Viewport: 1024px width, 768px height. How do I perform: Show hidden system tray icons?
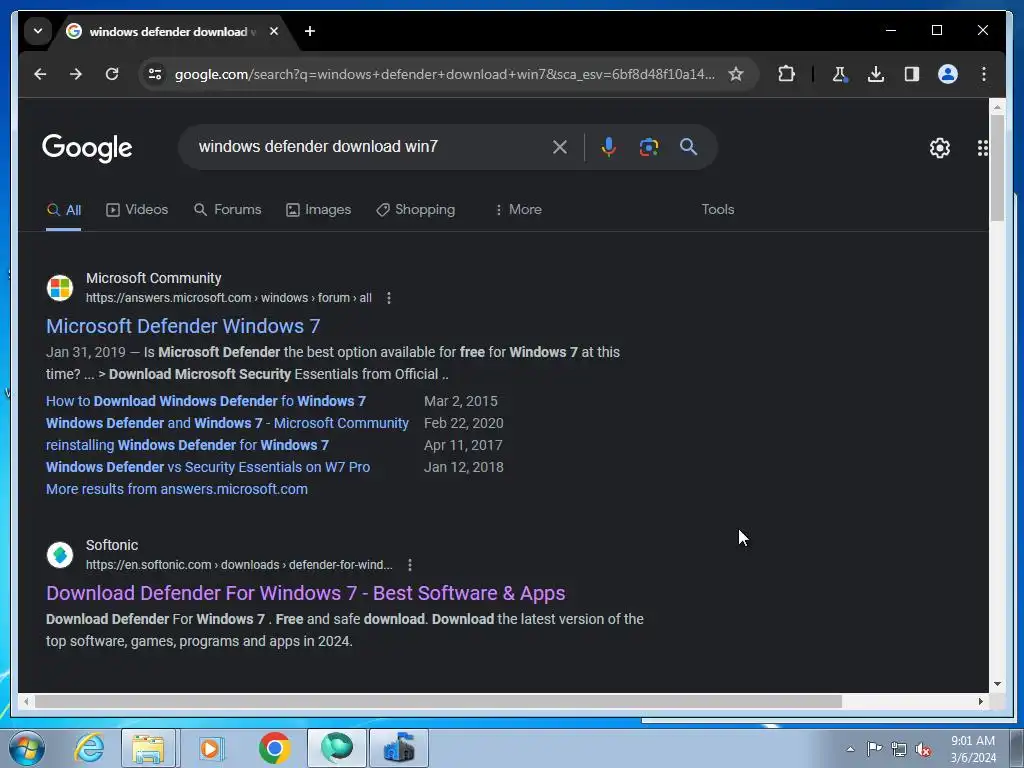[850, 749]
